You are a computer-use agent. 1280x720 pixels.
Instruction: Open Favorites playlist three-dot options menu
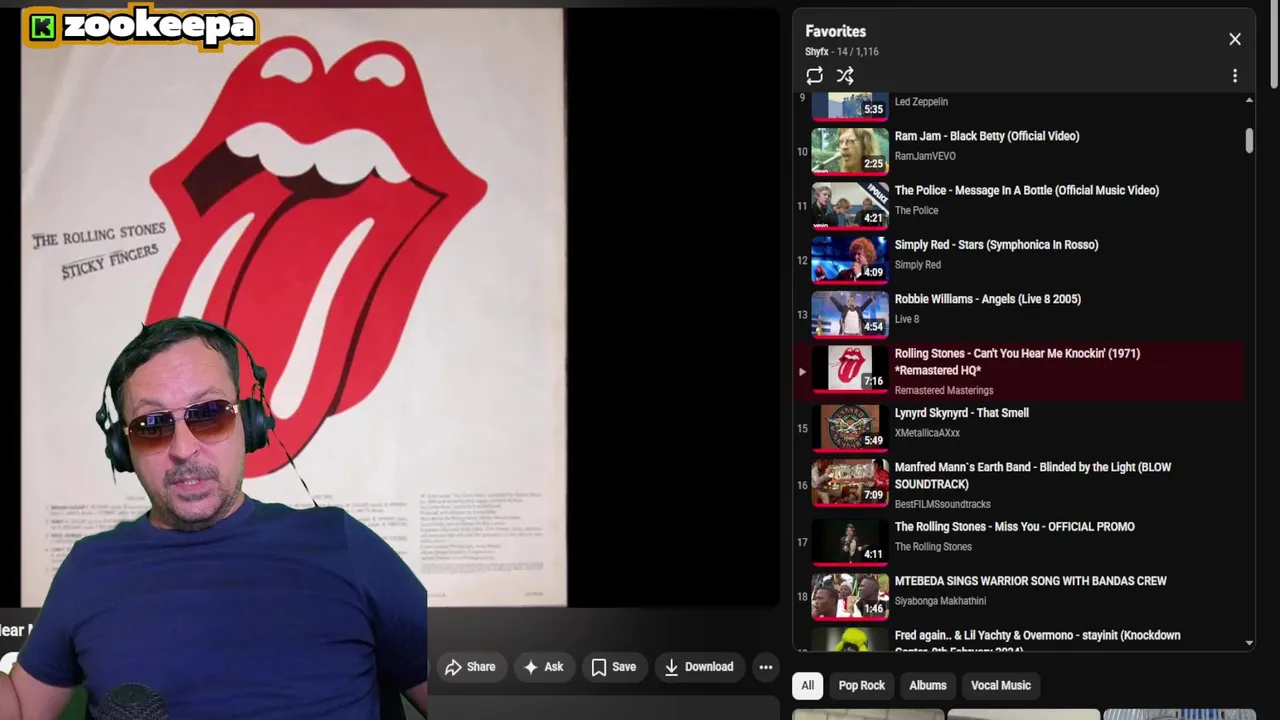(1235, 76)
